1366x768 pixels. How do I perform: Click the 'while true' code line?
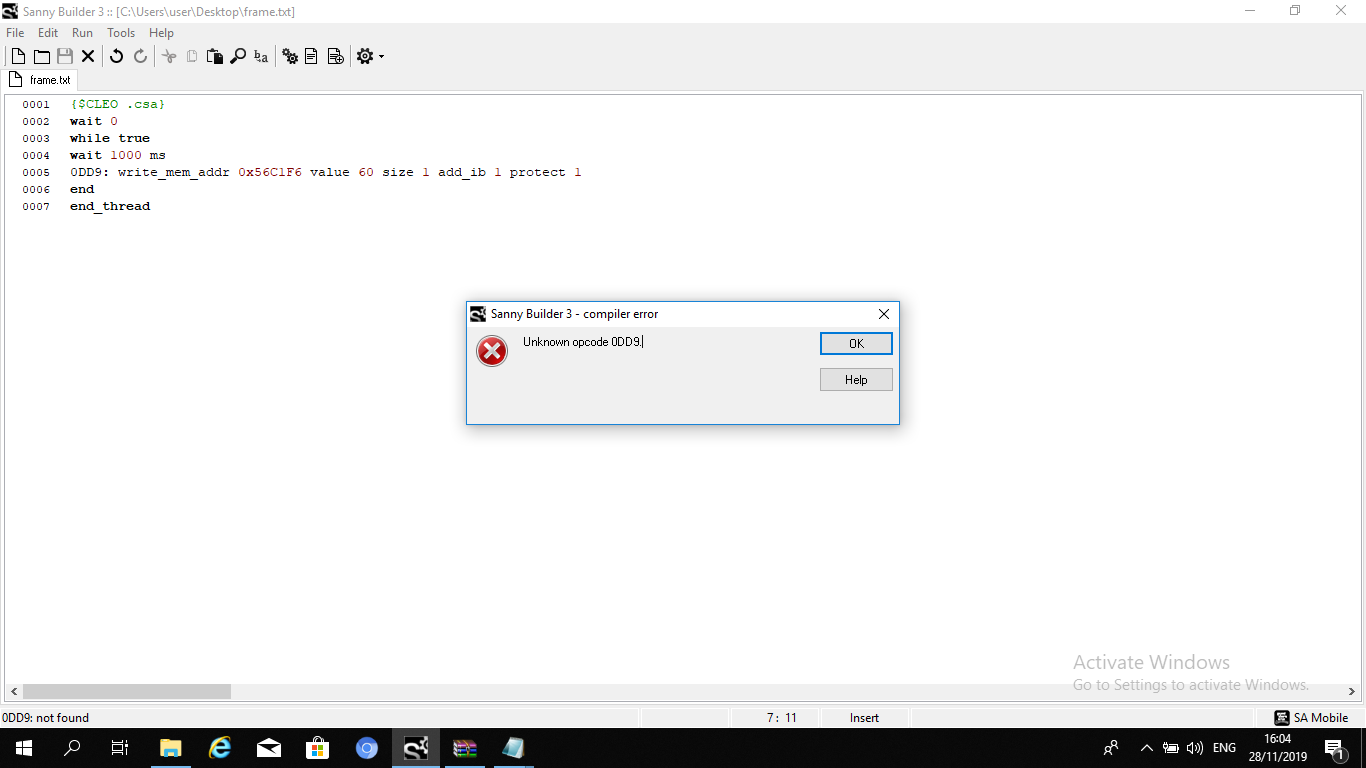click(x=110, y=138)
